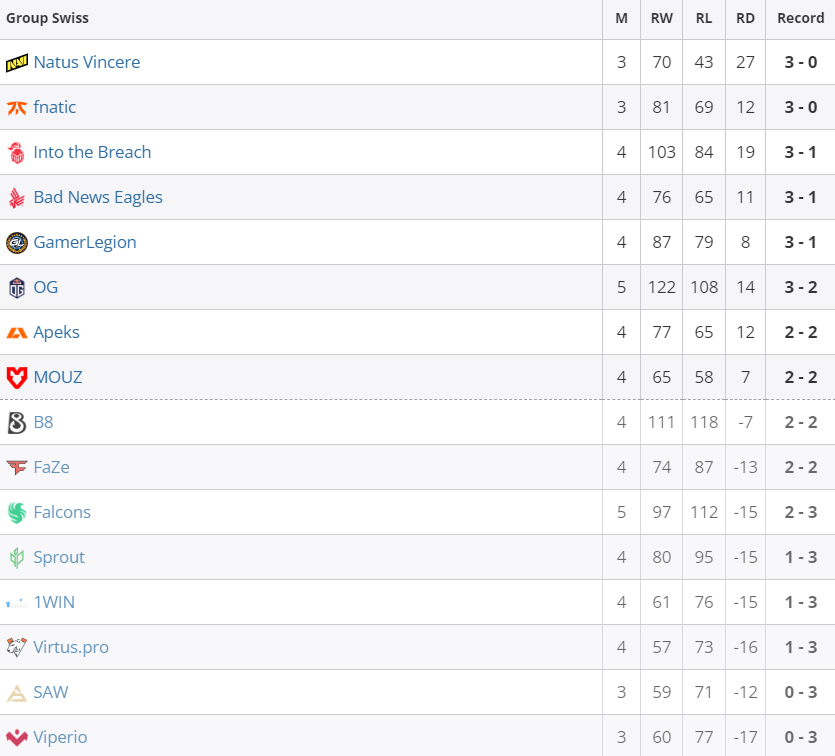835x756 pixels.
Task: Click the fnatic orange logo icon
Action: coord(17,108)
